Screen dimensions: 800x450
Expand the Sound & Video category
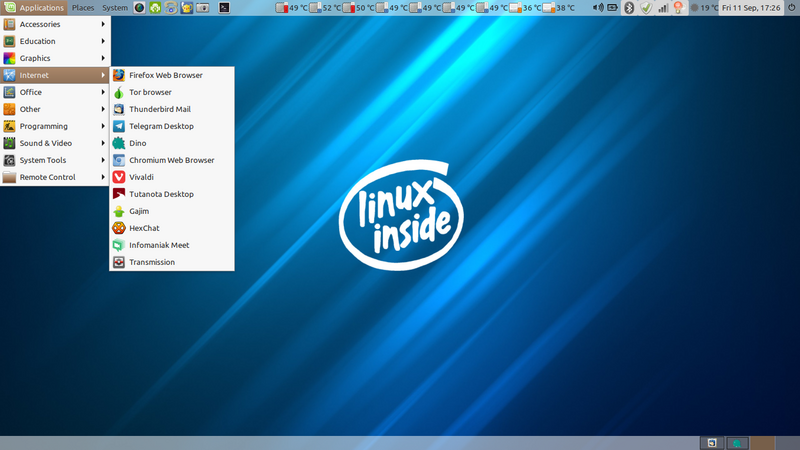click(x=55, y=143)
